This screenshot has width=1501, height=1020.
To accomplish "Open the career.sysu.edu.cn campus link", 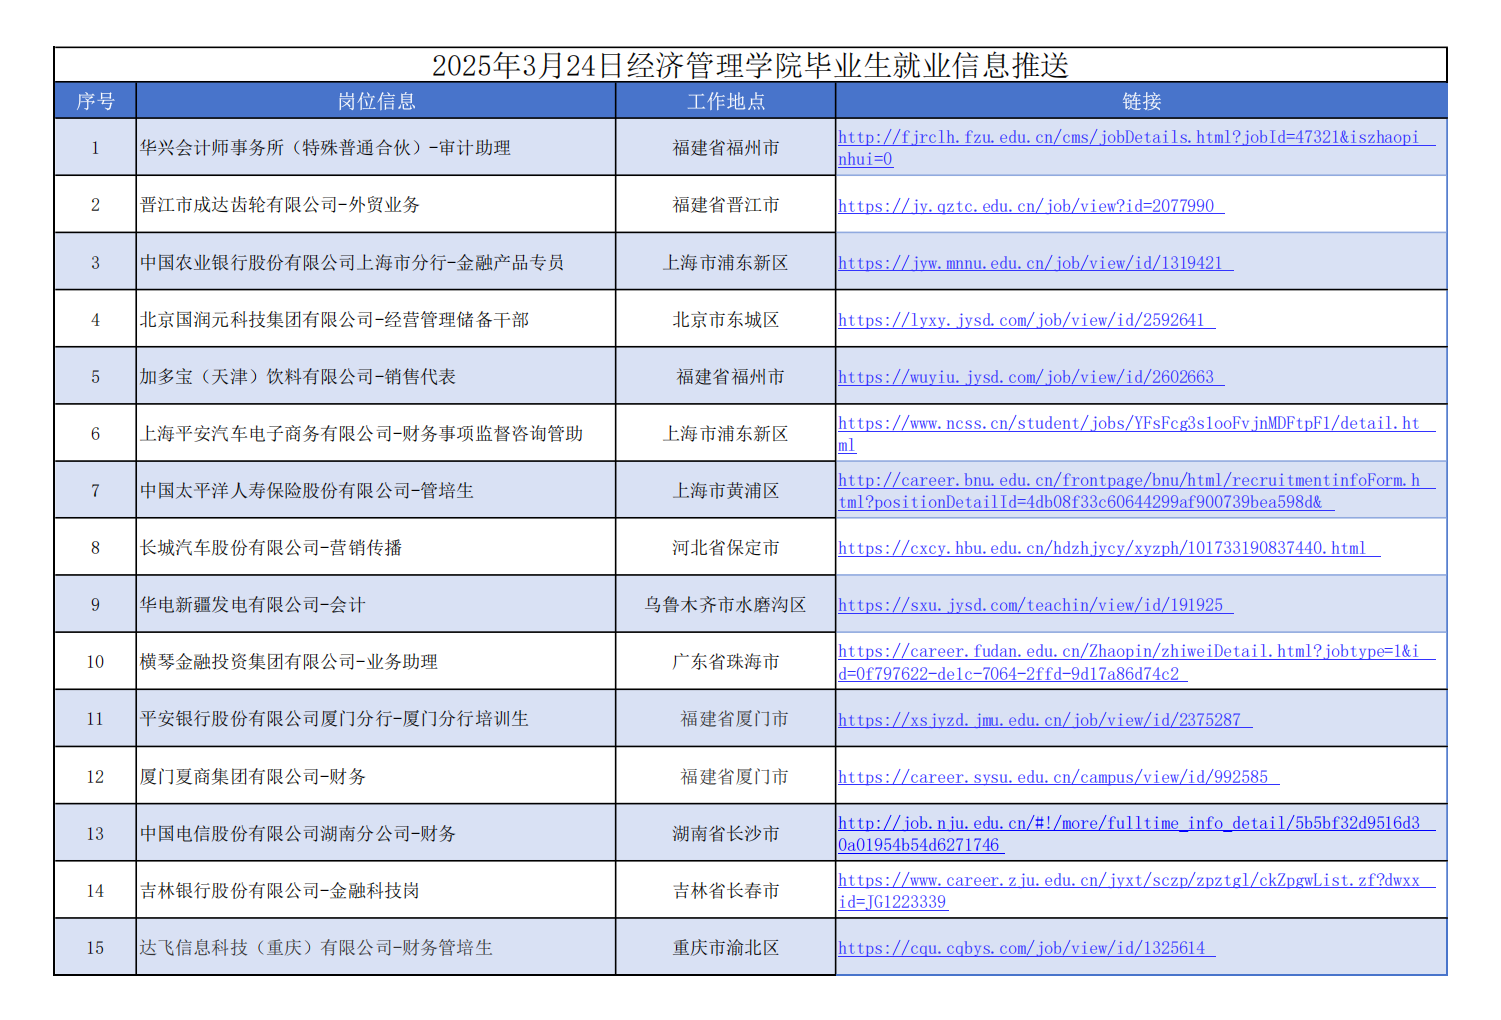I will tap(1052, 777).
